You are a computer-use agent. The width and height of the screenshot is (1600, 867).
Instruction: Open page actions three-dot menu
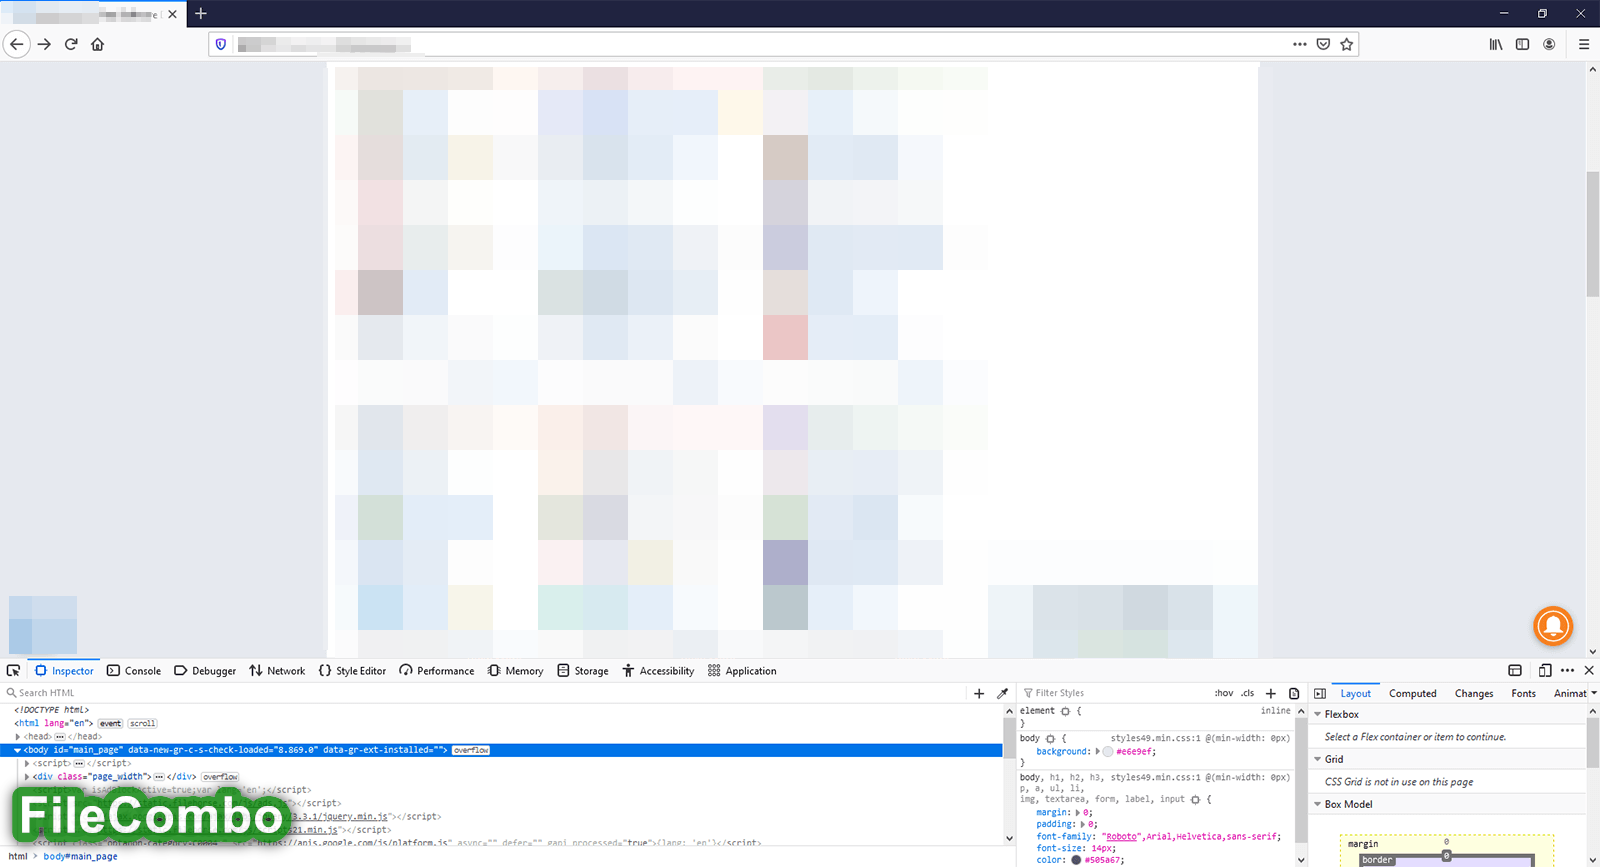point(1299,44)
